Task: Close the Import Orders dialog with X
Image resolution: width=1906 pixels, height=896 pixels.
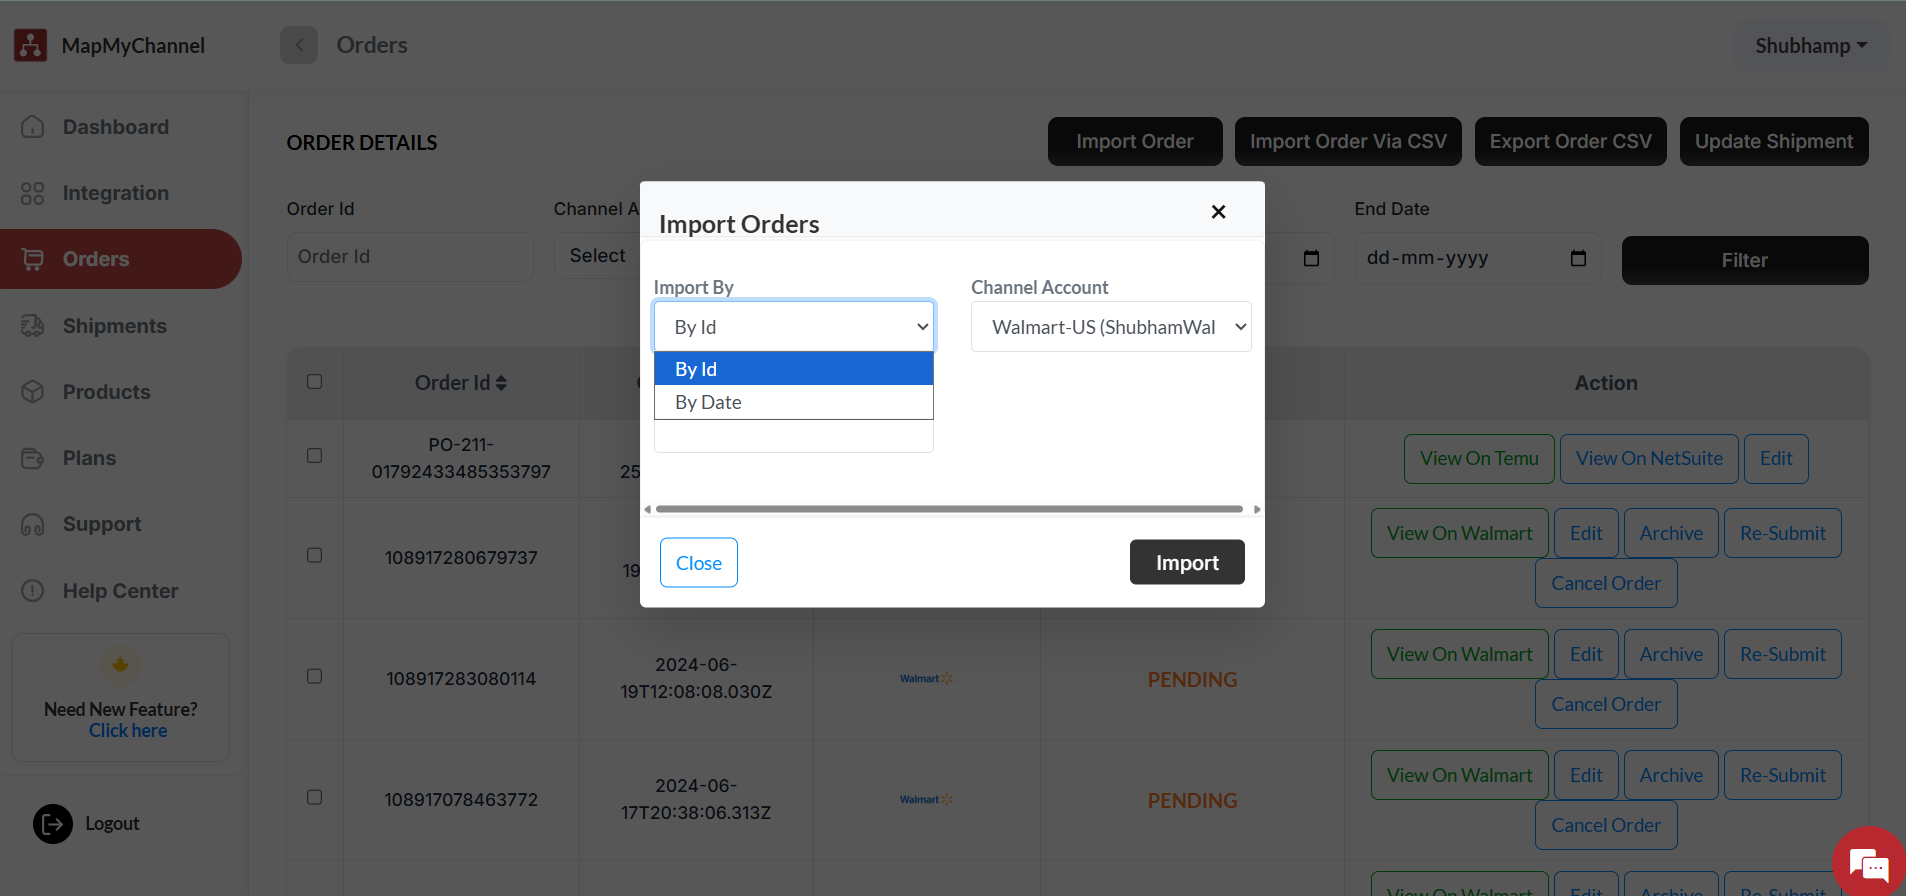Action: [1218, 212]
